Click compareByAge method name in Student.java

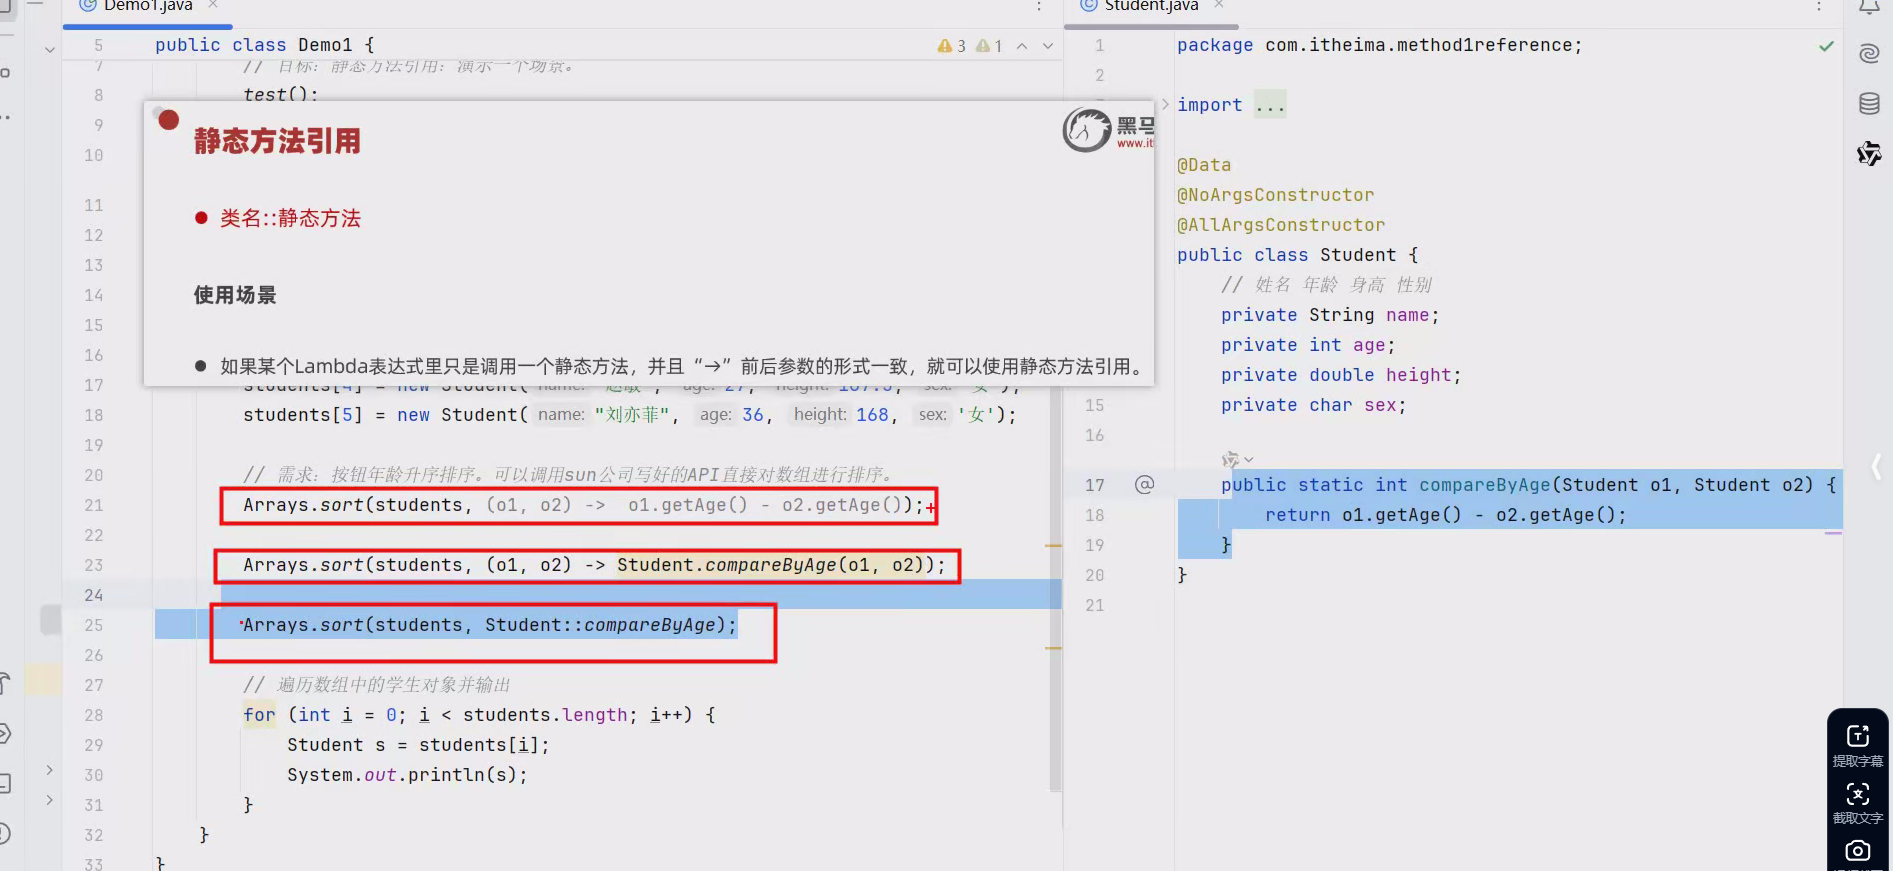pos(1485,485)
